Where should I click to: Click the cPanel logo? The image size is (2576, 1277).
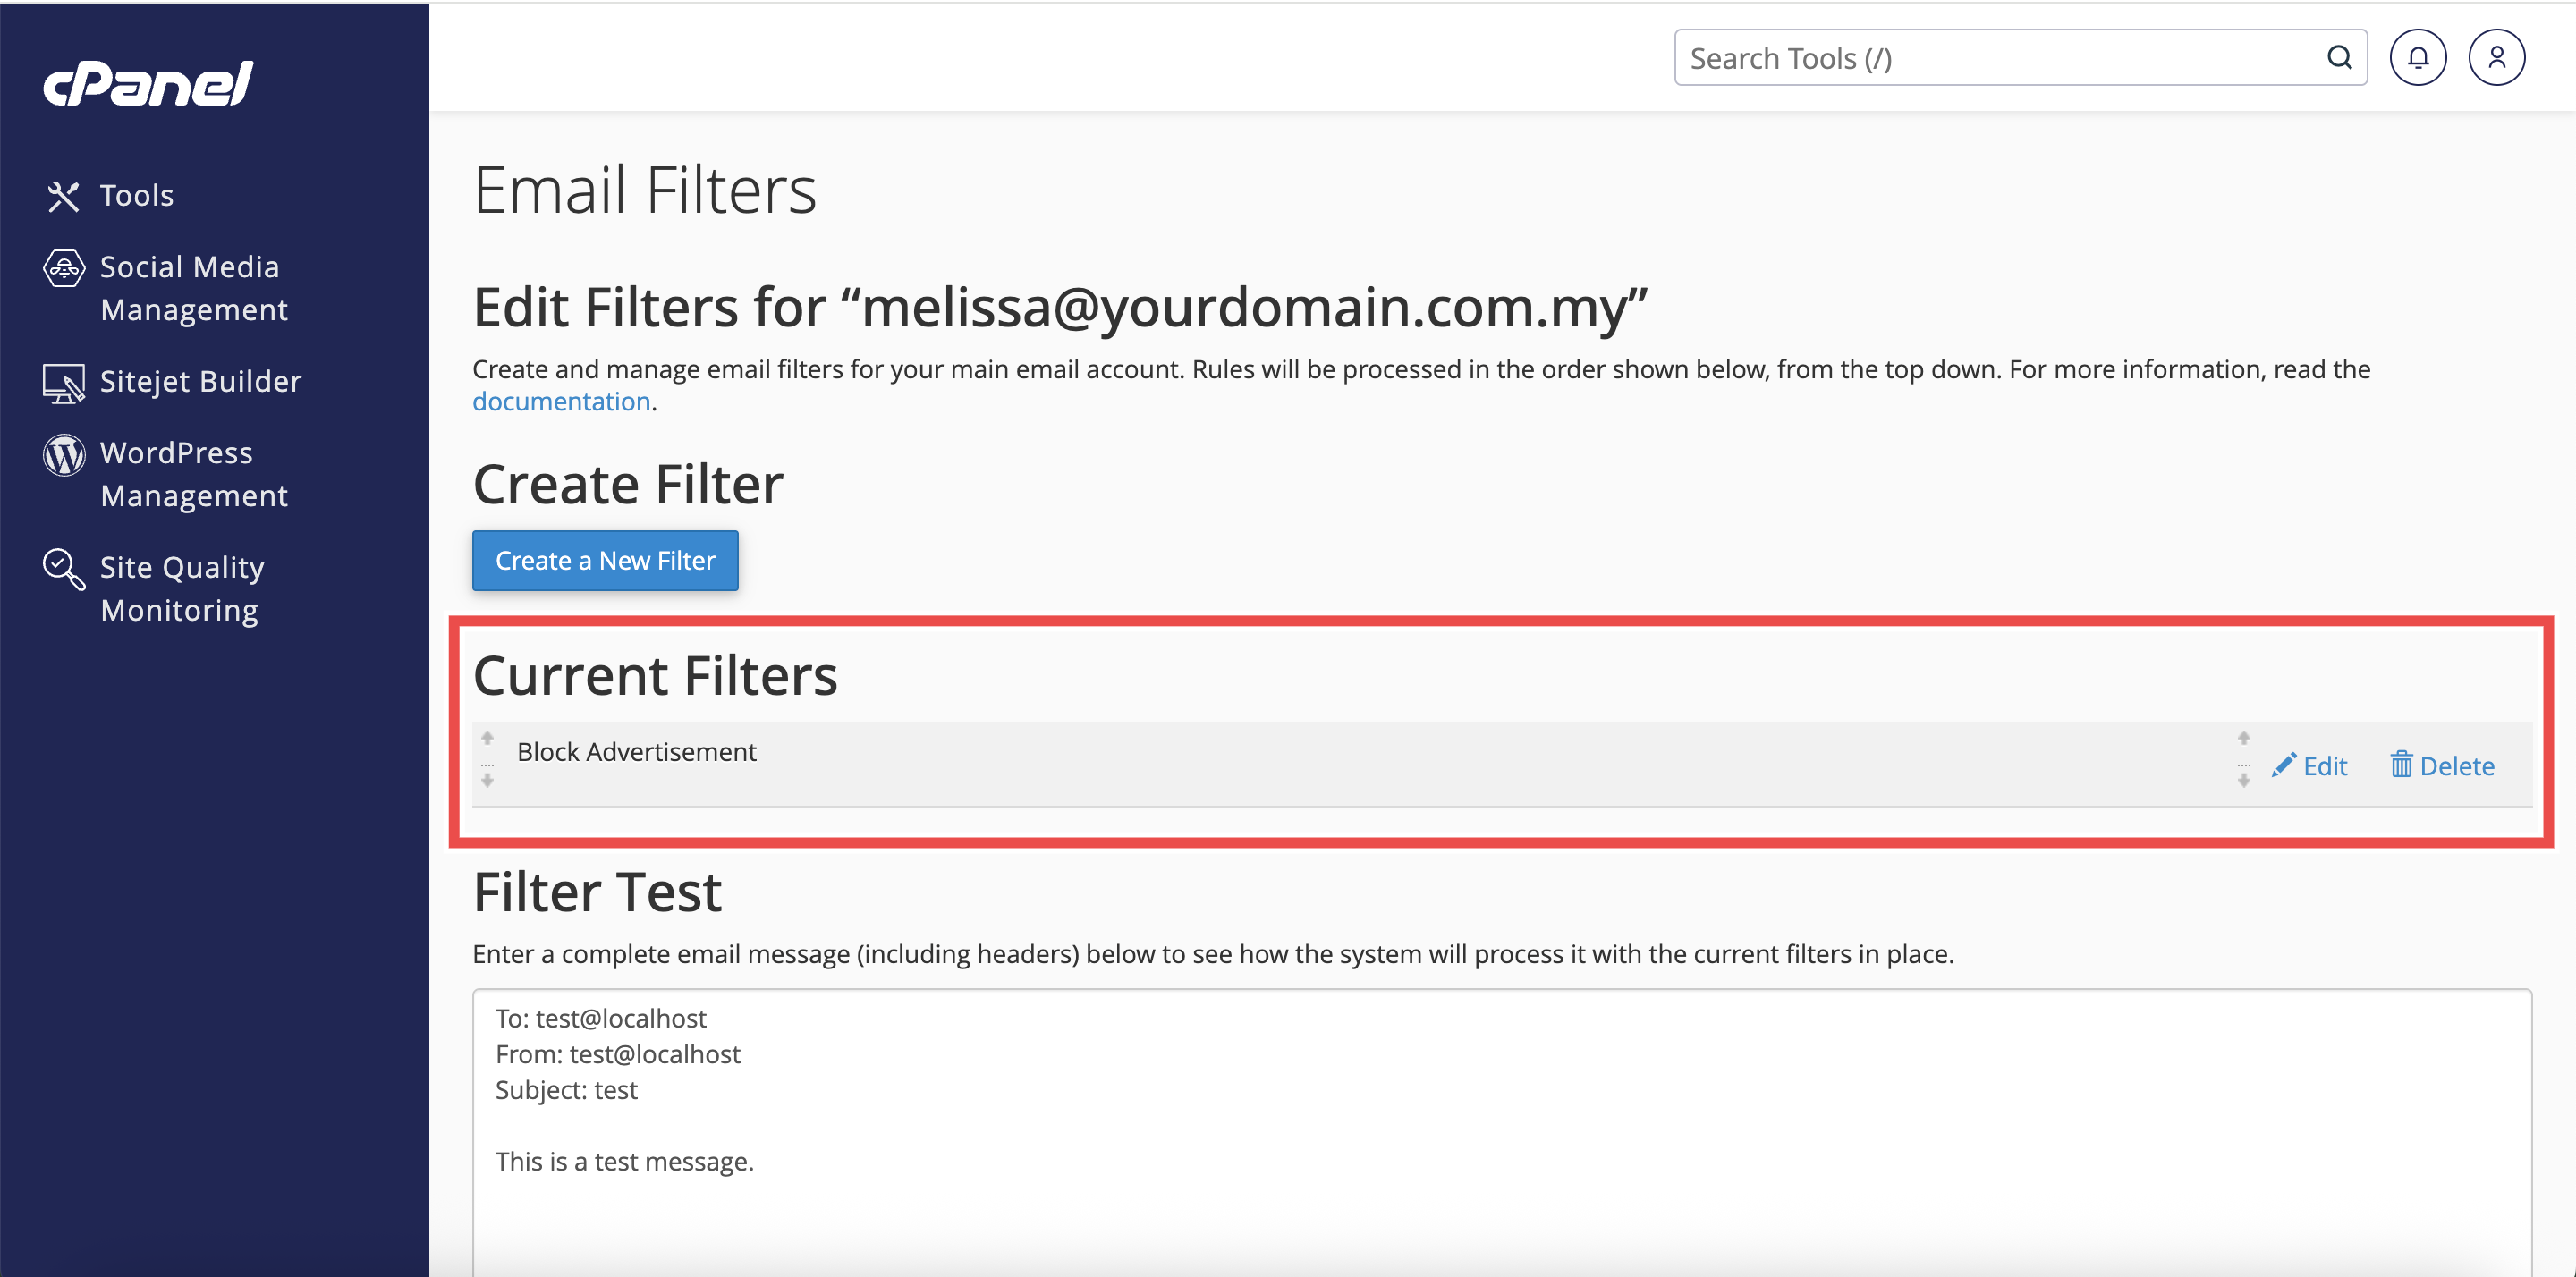(148, 83)
